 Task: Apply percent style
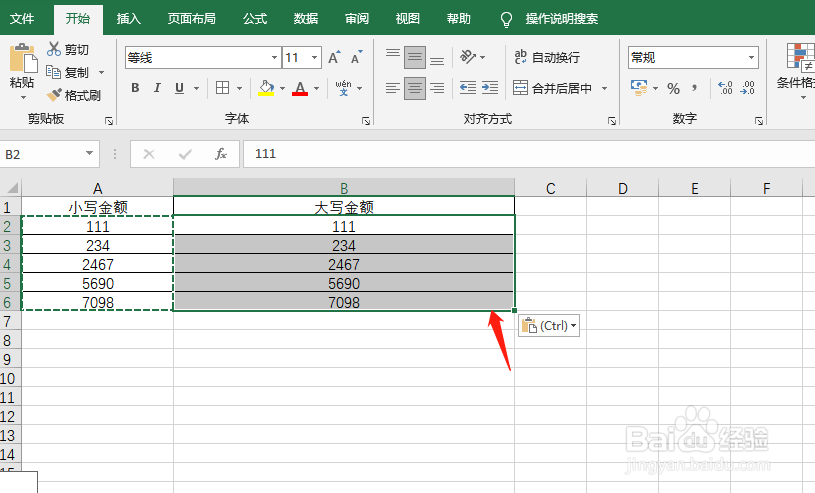674,88
